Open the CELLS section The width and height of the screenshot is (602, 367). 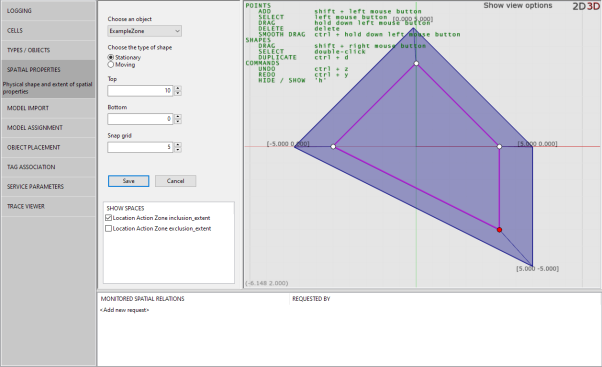coord(48,30)
